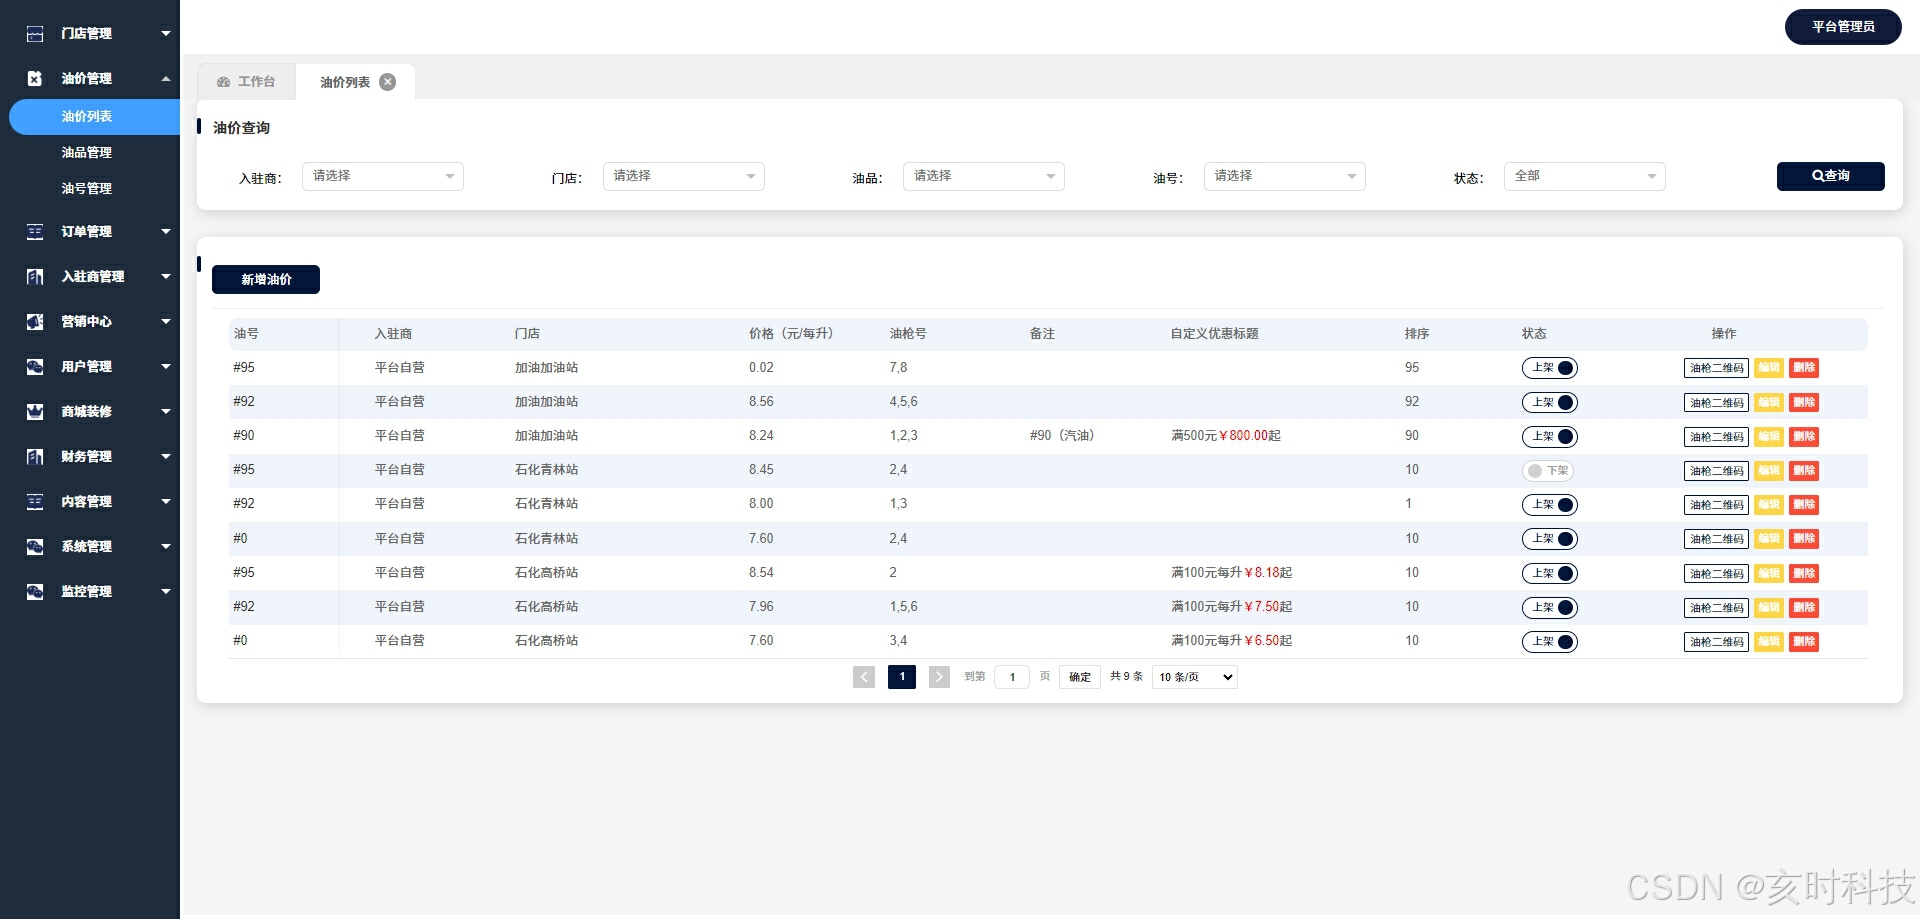Open 油价列表 in the sidebar submenu
This screenshot has width=1920, height=919.
click(94, 117)
